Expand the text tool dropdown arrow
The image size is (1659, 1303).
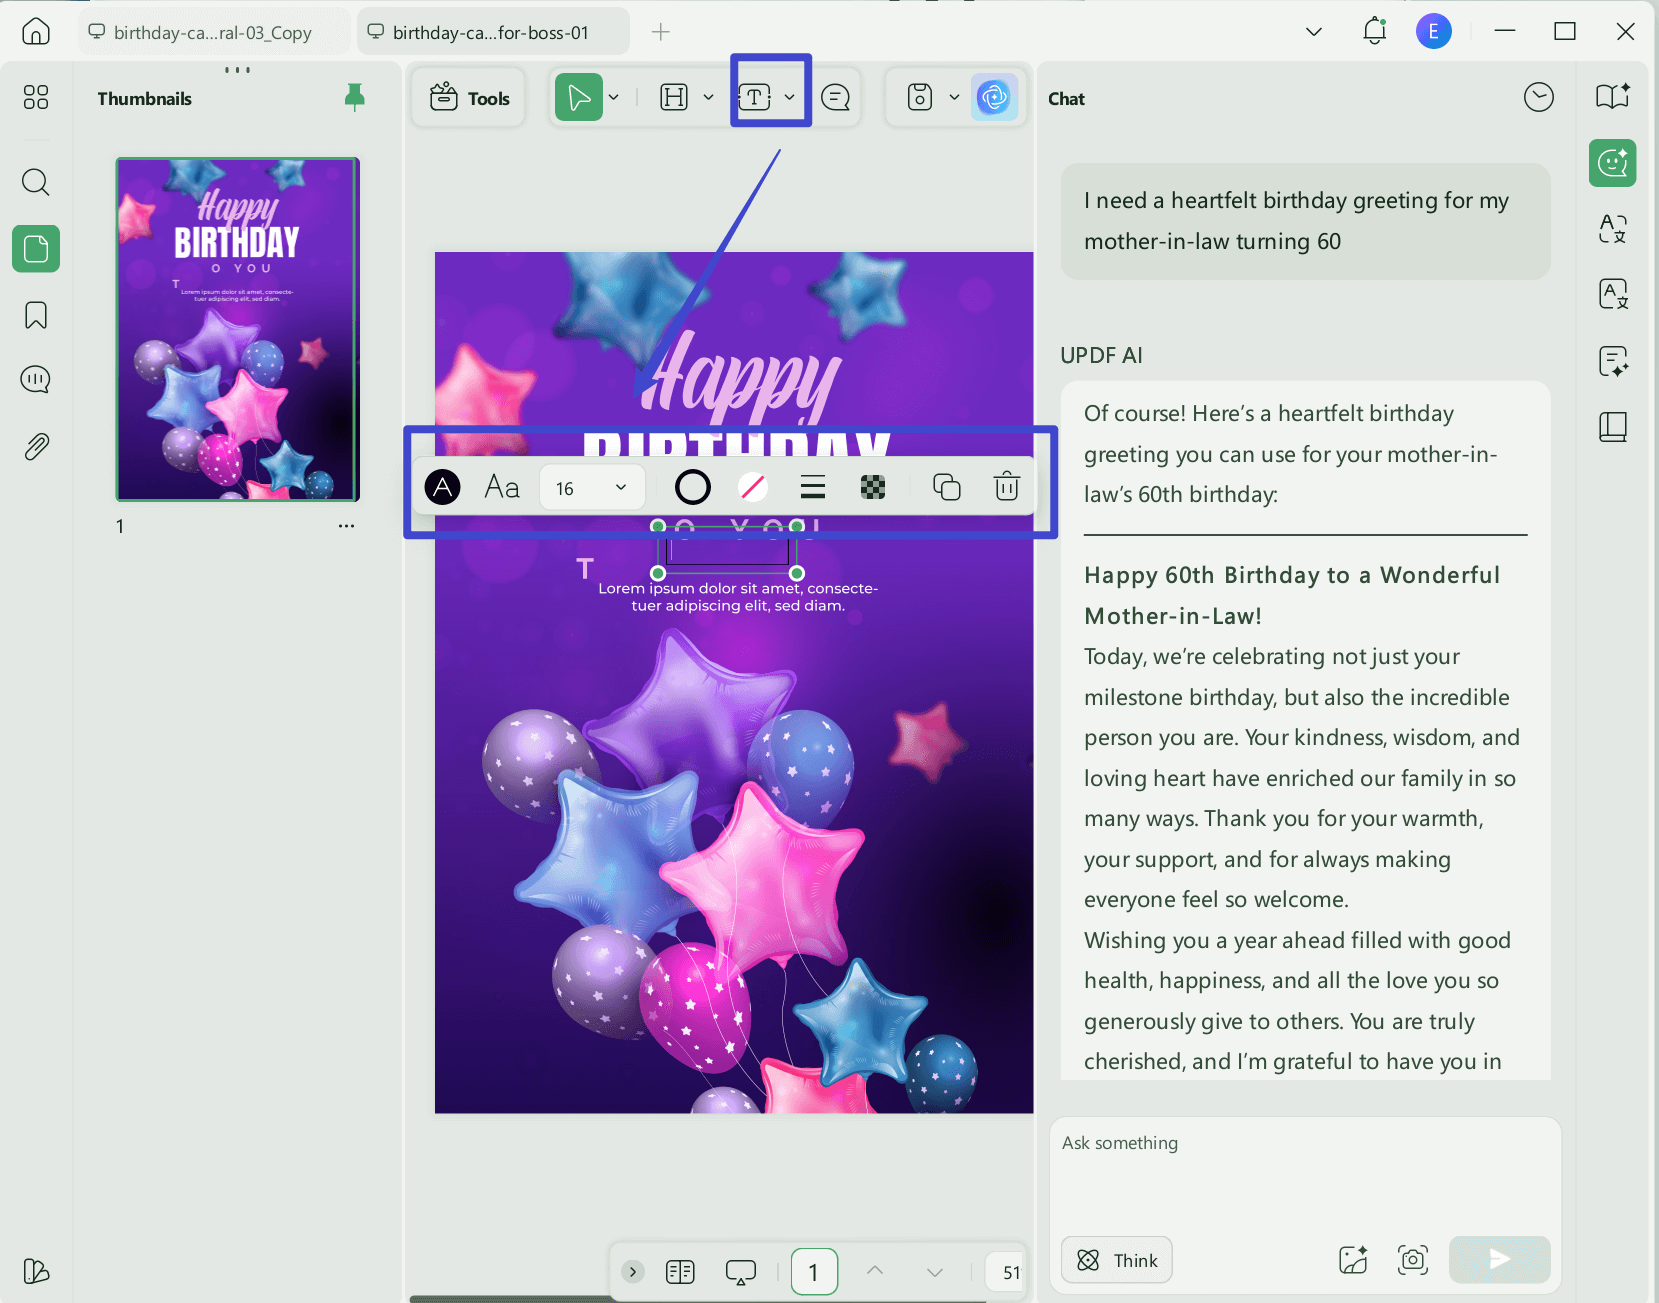point(790,97)
